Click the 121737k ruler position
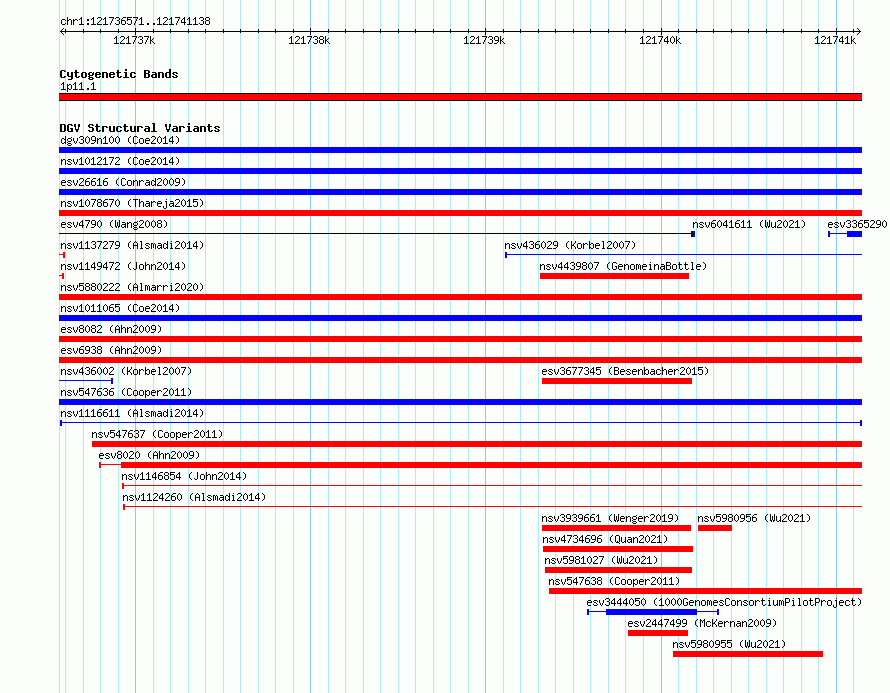The width and height of the screenshot is (890, 693). coord(134,40)
